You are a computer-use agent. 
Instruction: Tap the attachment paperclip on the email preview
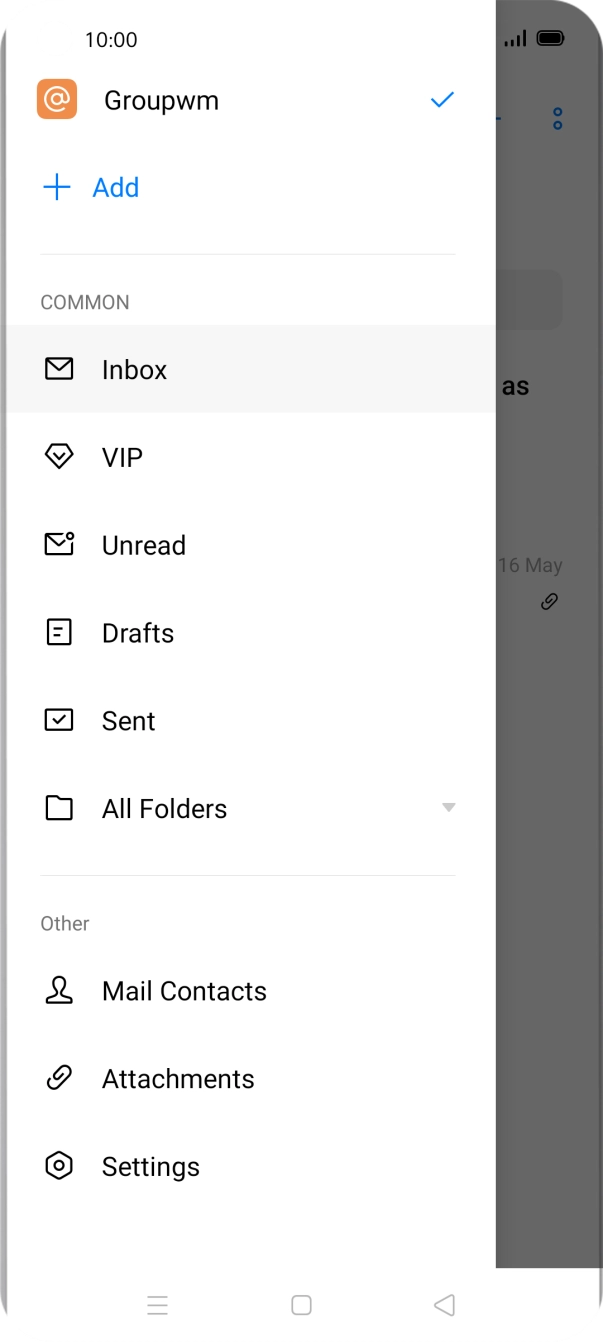tap(548, 601)
